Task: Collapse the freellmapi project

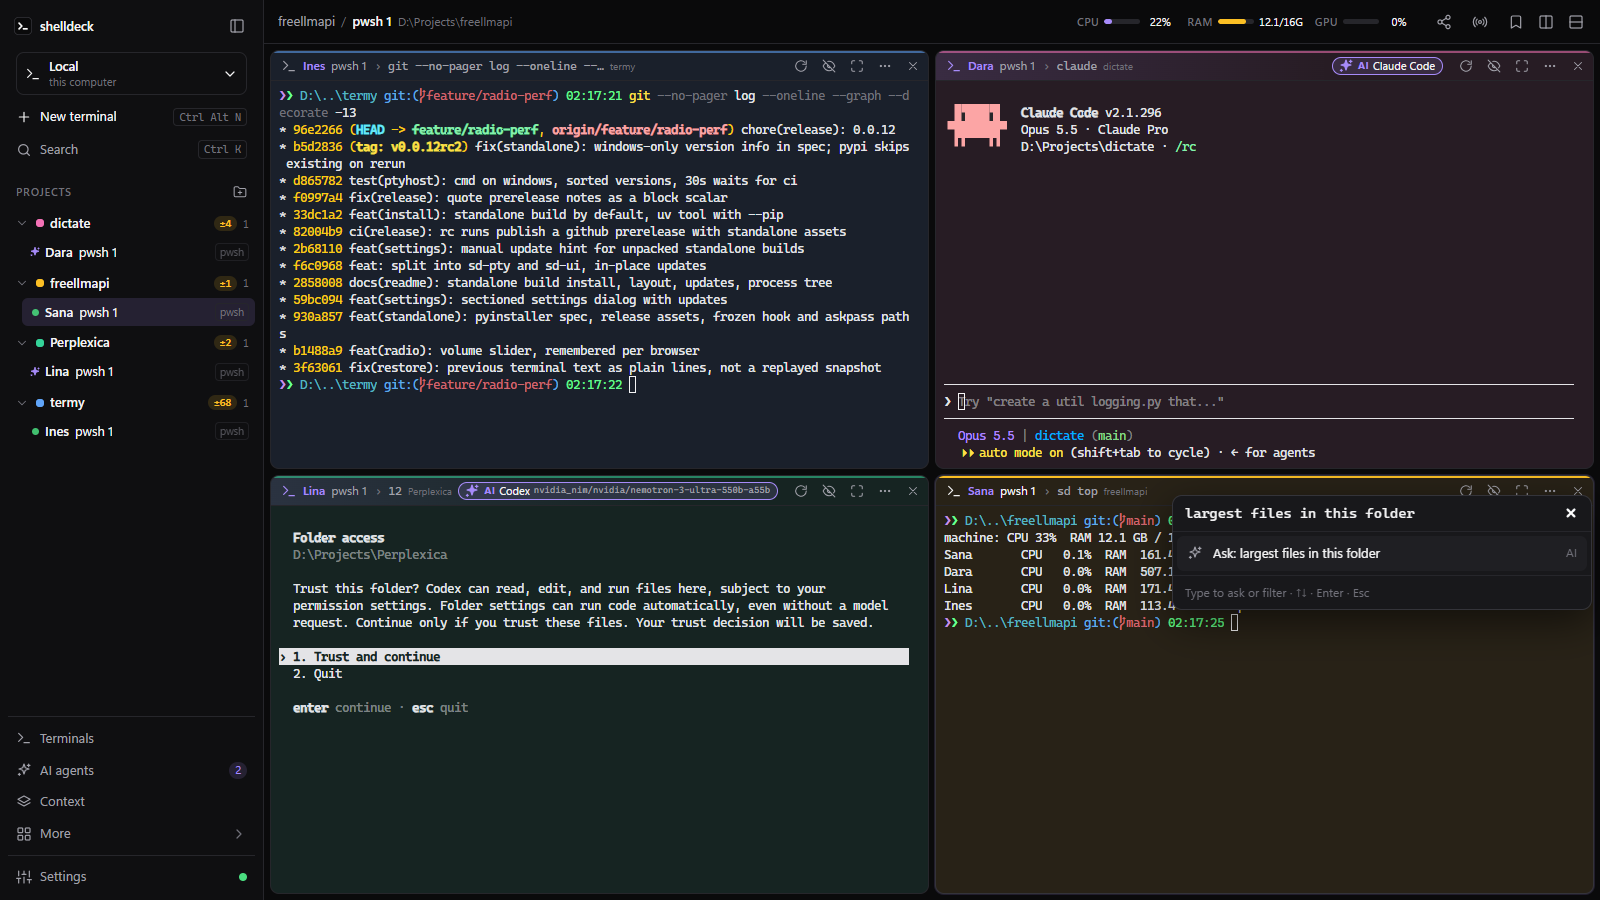Action: tap(22, 283)
